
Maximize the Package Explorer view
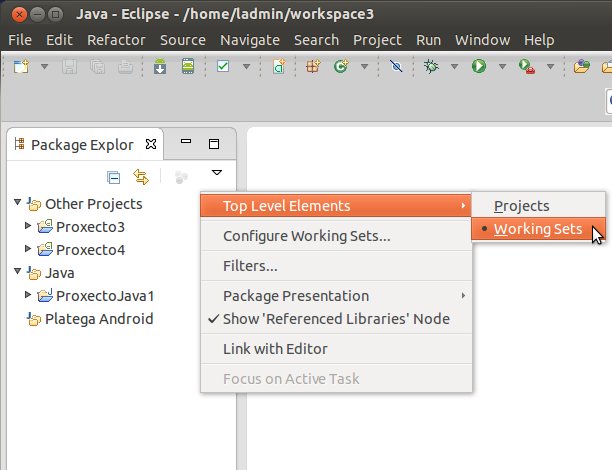[x=214, y=144]
